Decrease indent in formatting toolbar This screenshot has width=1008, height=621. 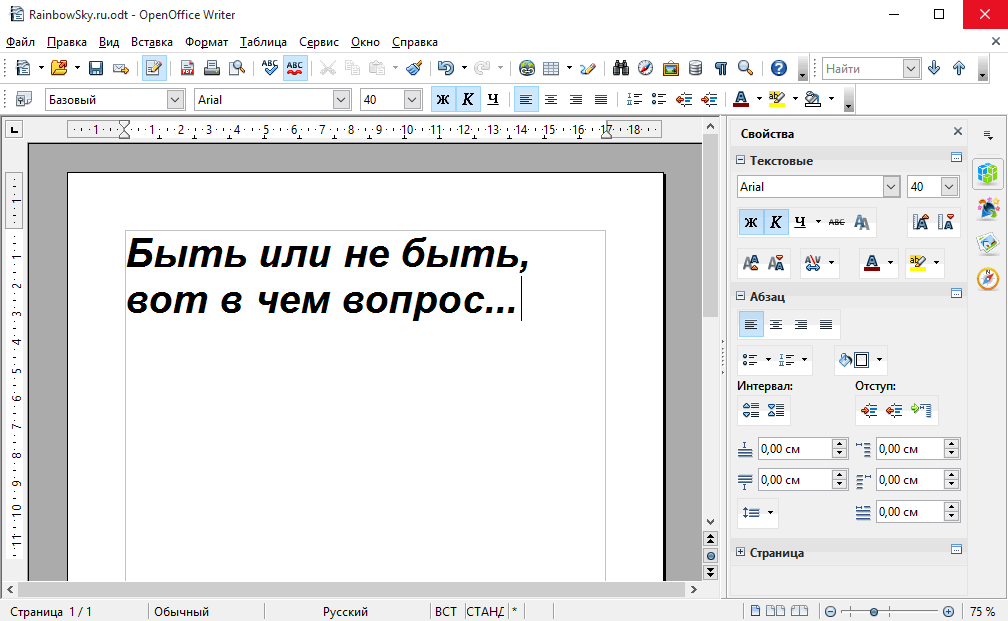[684, 99]
